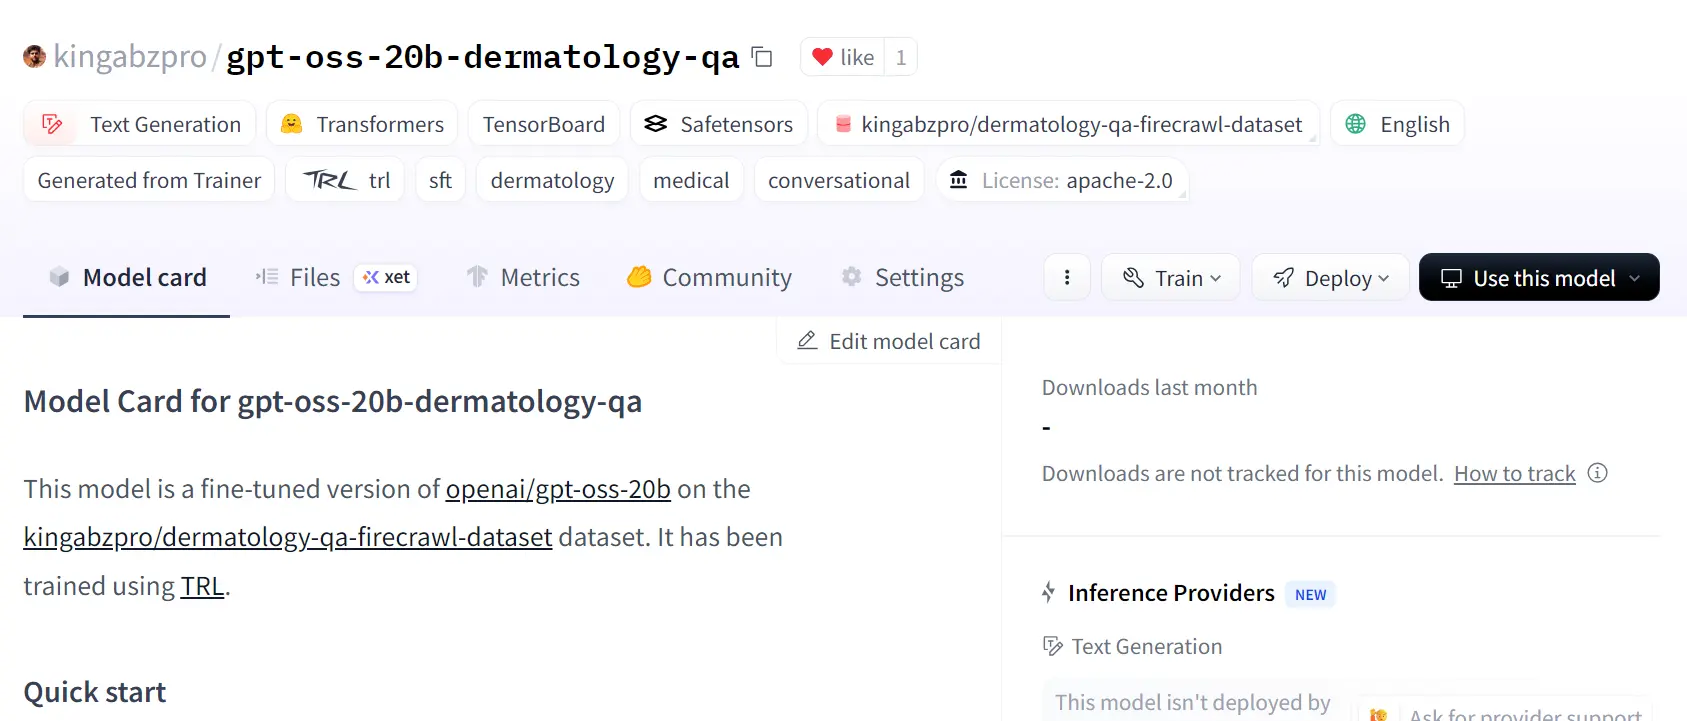Image resolution: width=1687 pixels, height=721 pixels.
Task: Click the Text Generation tag icon
Action: (52, 124)
